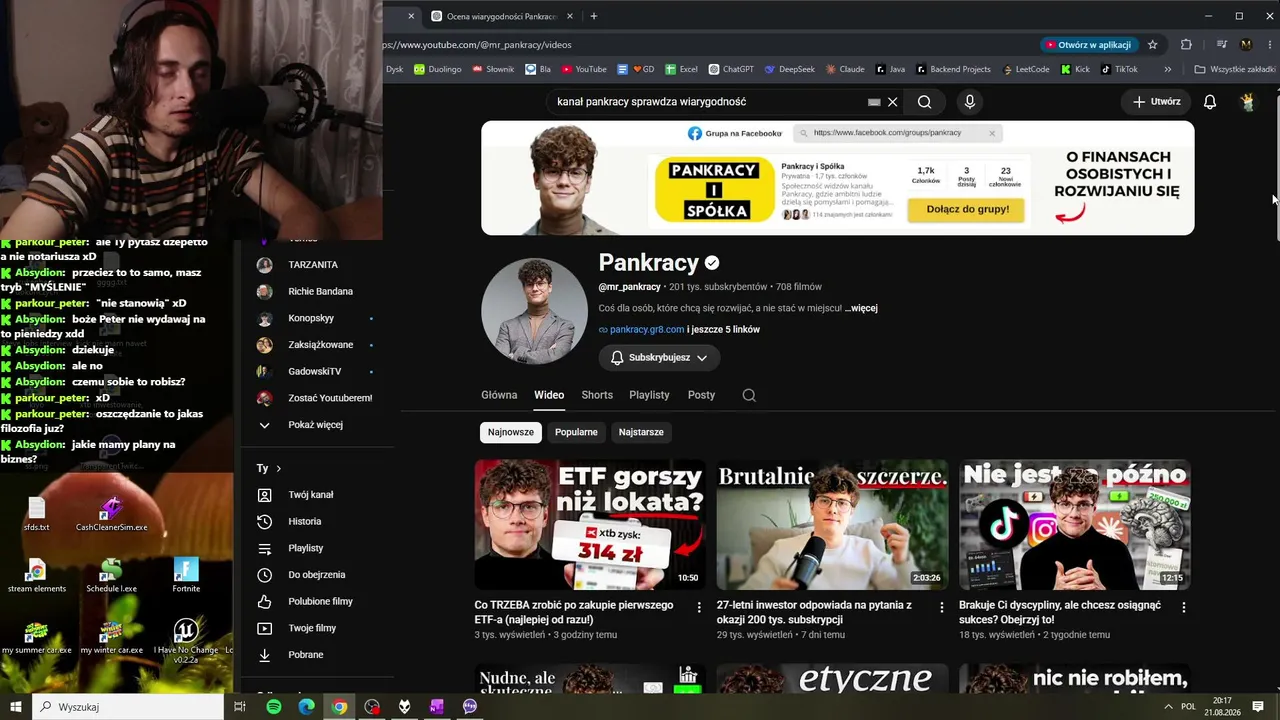The width and height of the screenshot is (1280, 720).
Task: Open Task View on the taskbar
Action: coord(240,707)
